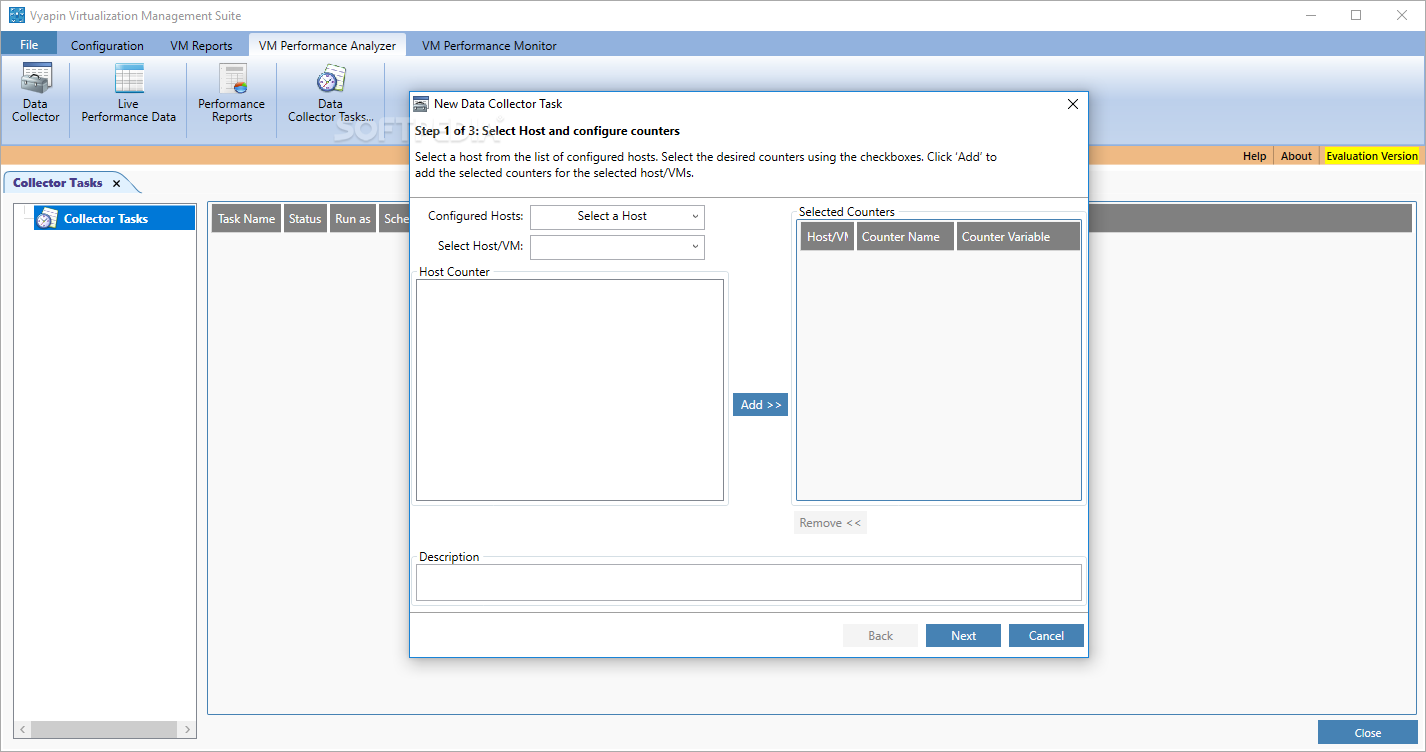Click the New Data Collector Task dialog icon
This screenshot has height=752, width=1426.
[421, 103]
